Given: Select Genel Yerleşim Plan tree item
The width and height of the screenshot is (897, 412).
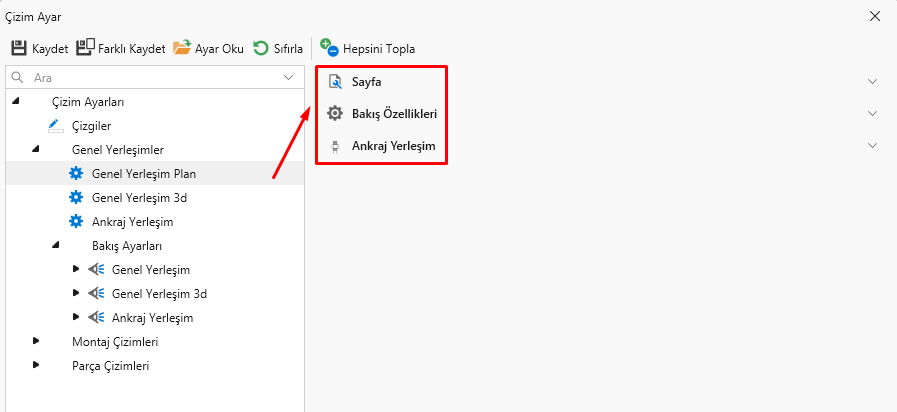Looking at the screenshot, I should pyautogui.click(x=143, y=174).
